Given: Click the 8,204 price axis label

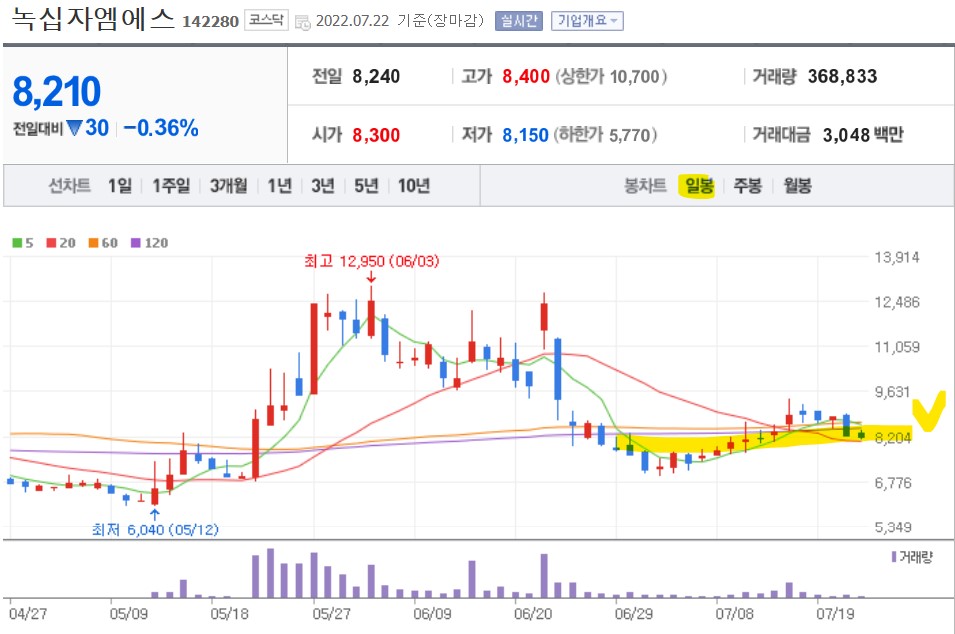Looking at the screenshot, I should (x=893, y=437).
